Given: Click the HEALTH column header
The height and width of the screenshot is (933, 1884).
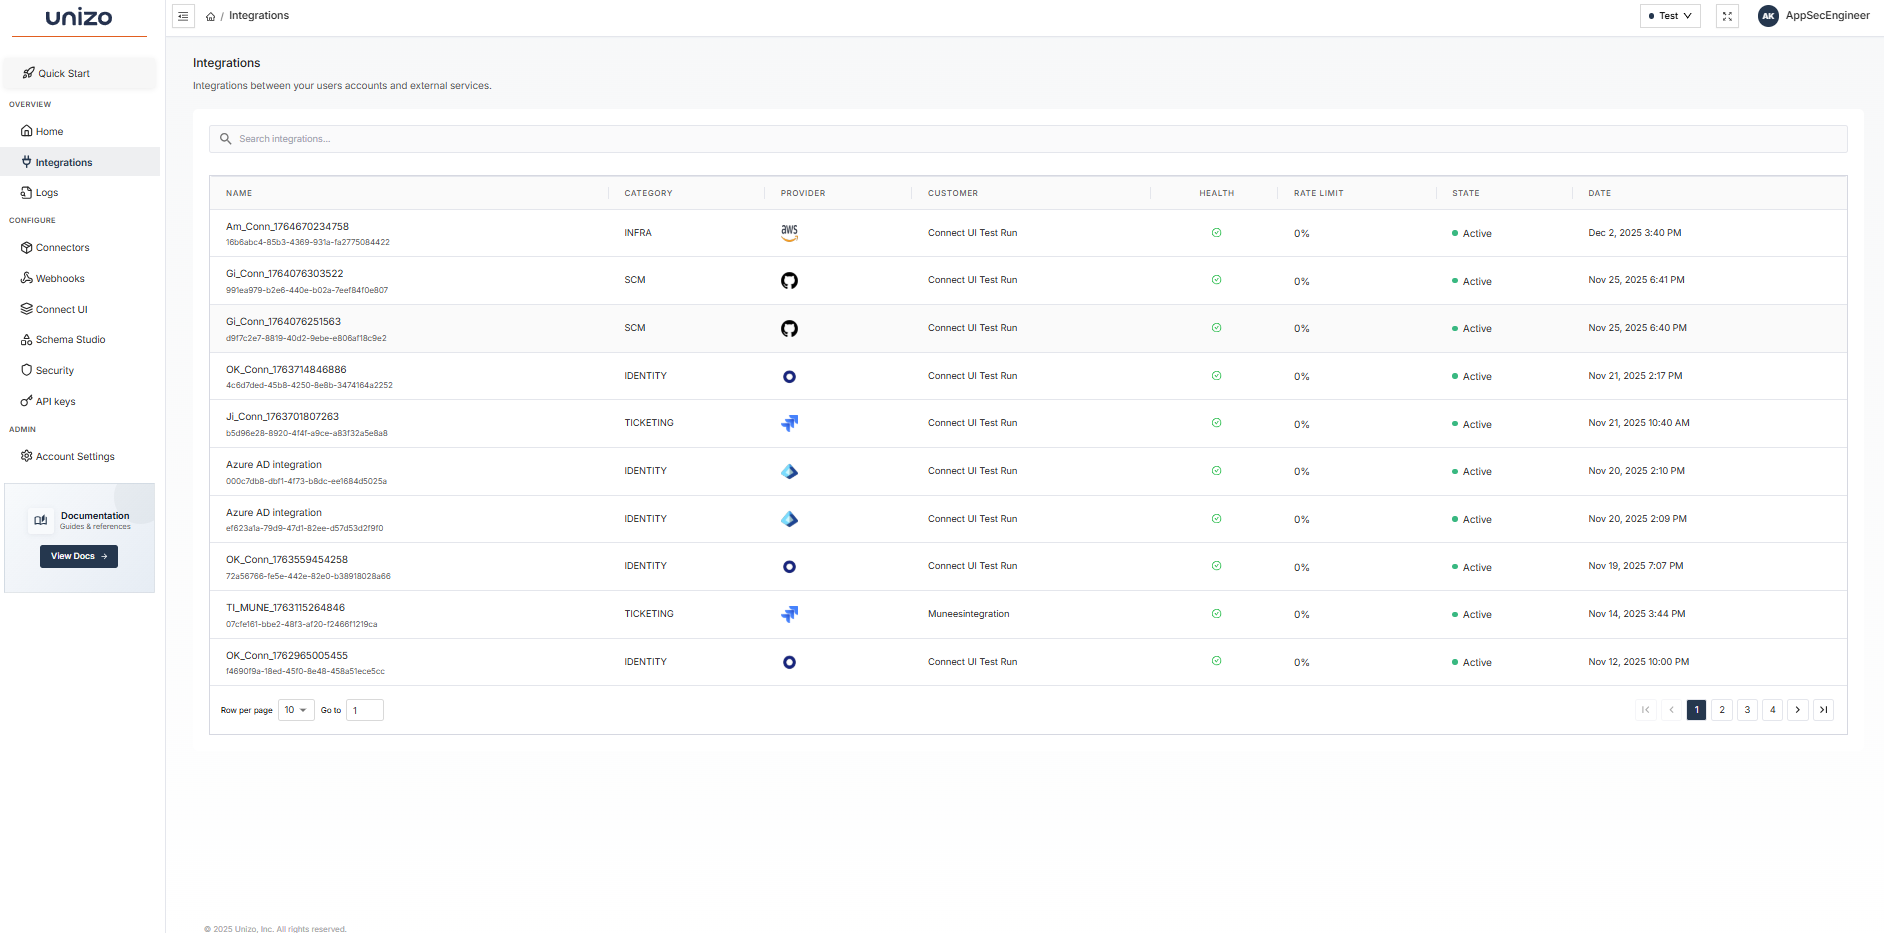Looking at the screenshot, I should pyautogui.click(x=1217, y=193).
